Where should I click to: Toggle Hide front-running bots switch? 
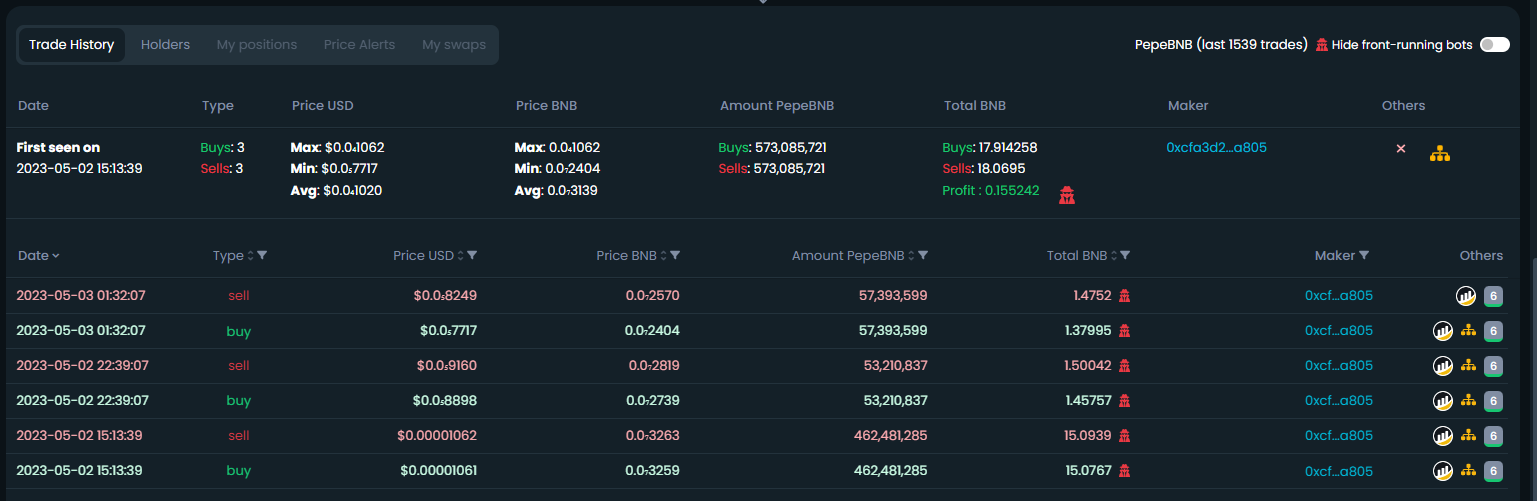(x=1494, y=45)
